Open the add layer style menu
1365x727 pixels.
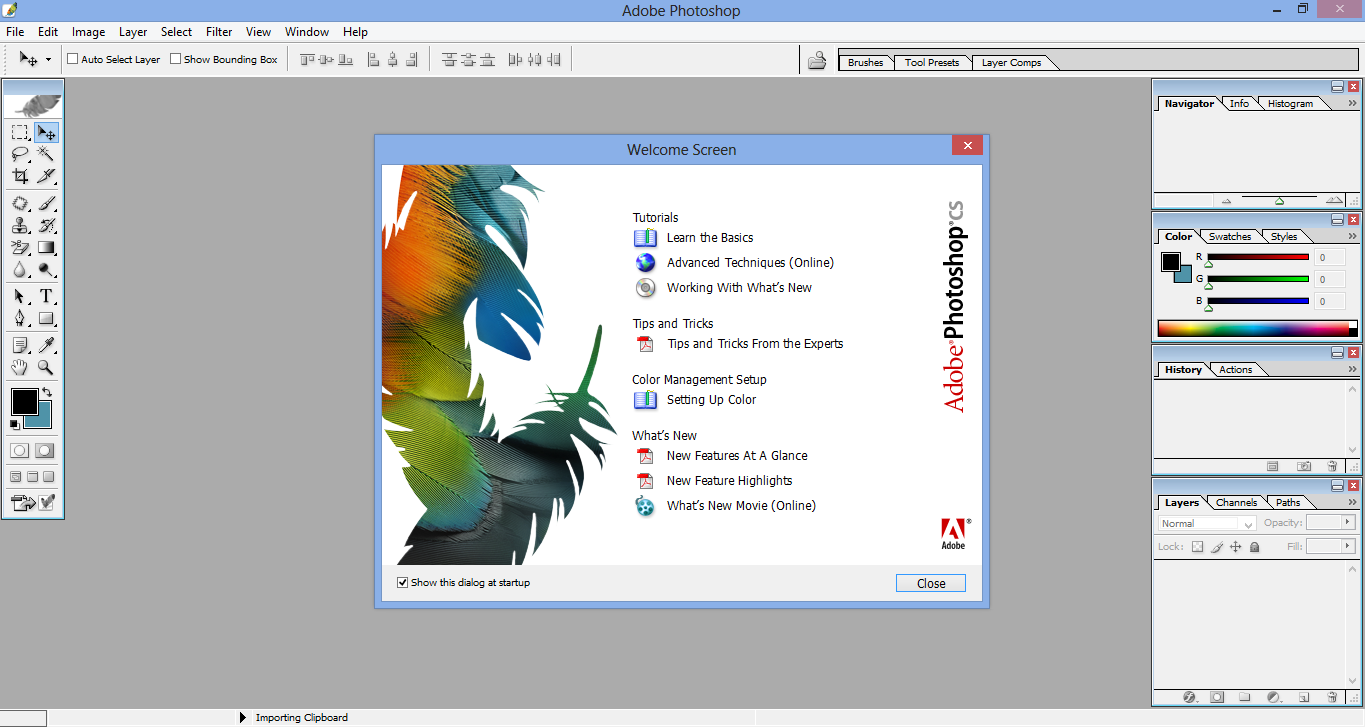pyautogui.click(x=1189, y=696)
